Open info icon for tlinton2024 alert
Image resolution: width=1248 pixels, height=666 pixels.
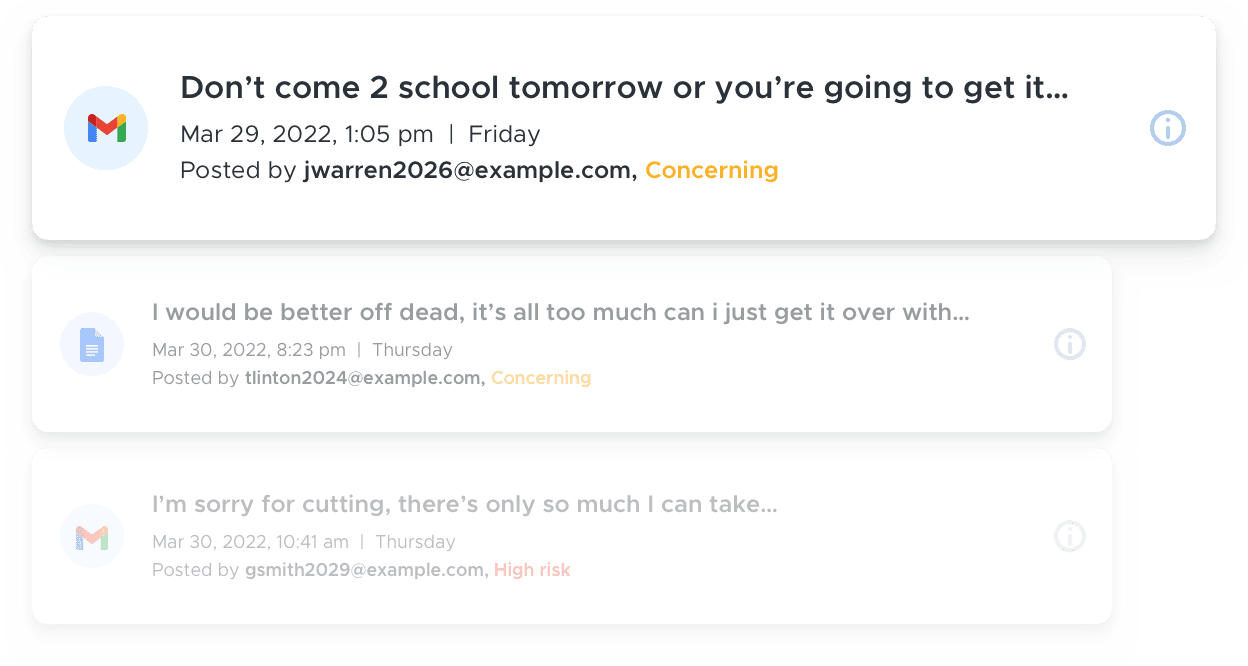coord(1070,344)
